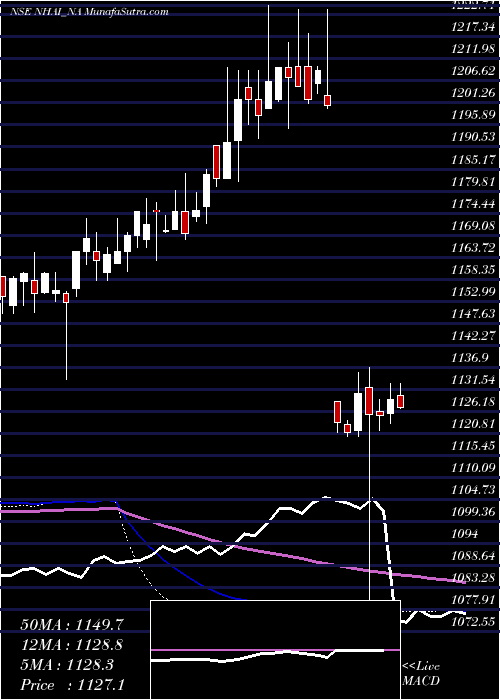Select the 1206.62 price axis label

472,71
